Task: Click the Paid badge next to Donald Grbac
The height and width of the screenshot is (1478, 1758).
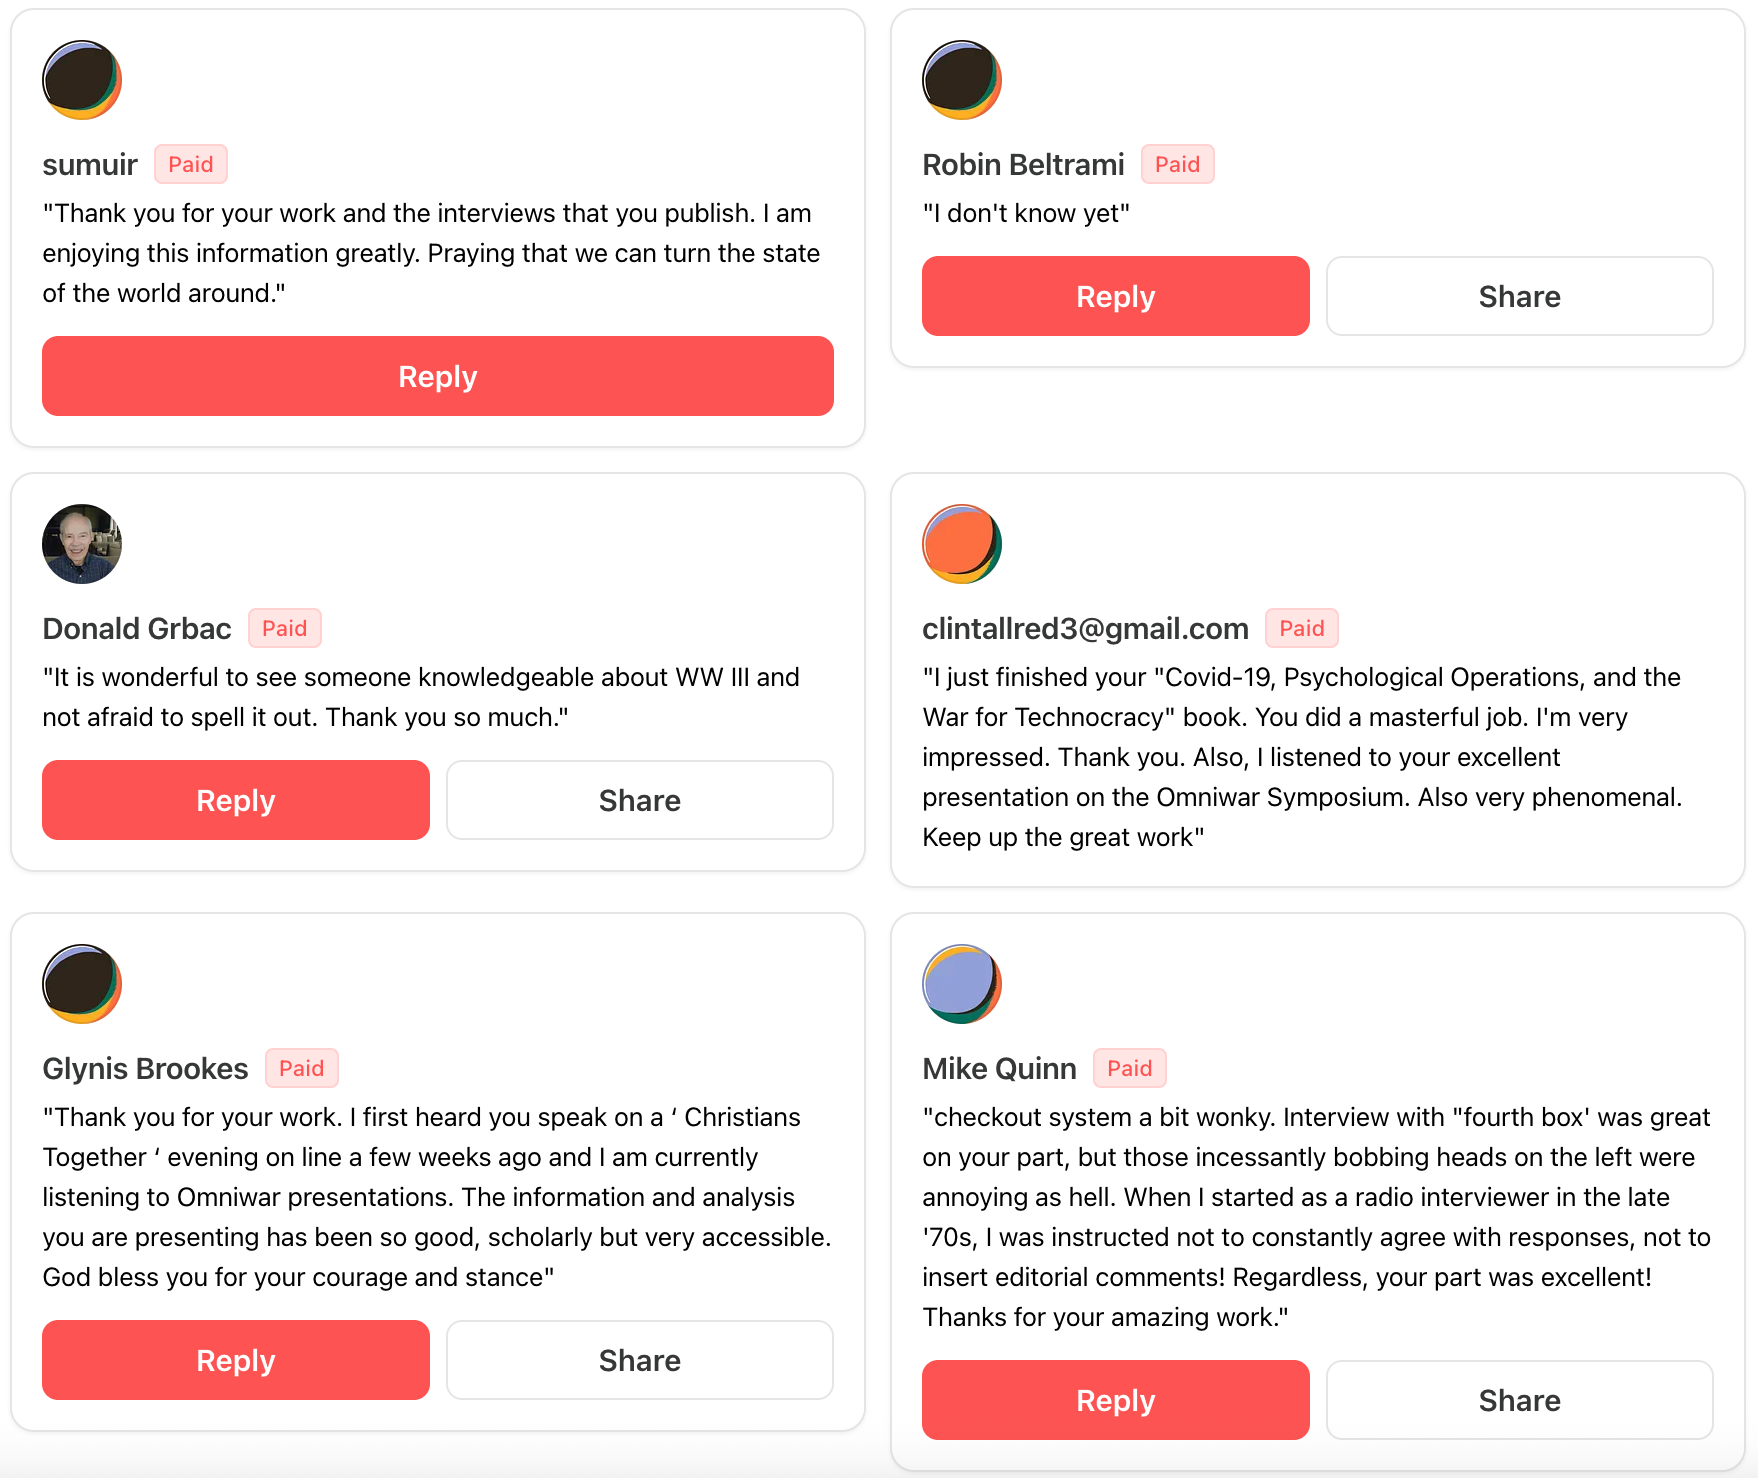Action: coord(285,628)
